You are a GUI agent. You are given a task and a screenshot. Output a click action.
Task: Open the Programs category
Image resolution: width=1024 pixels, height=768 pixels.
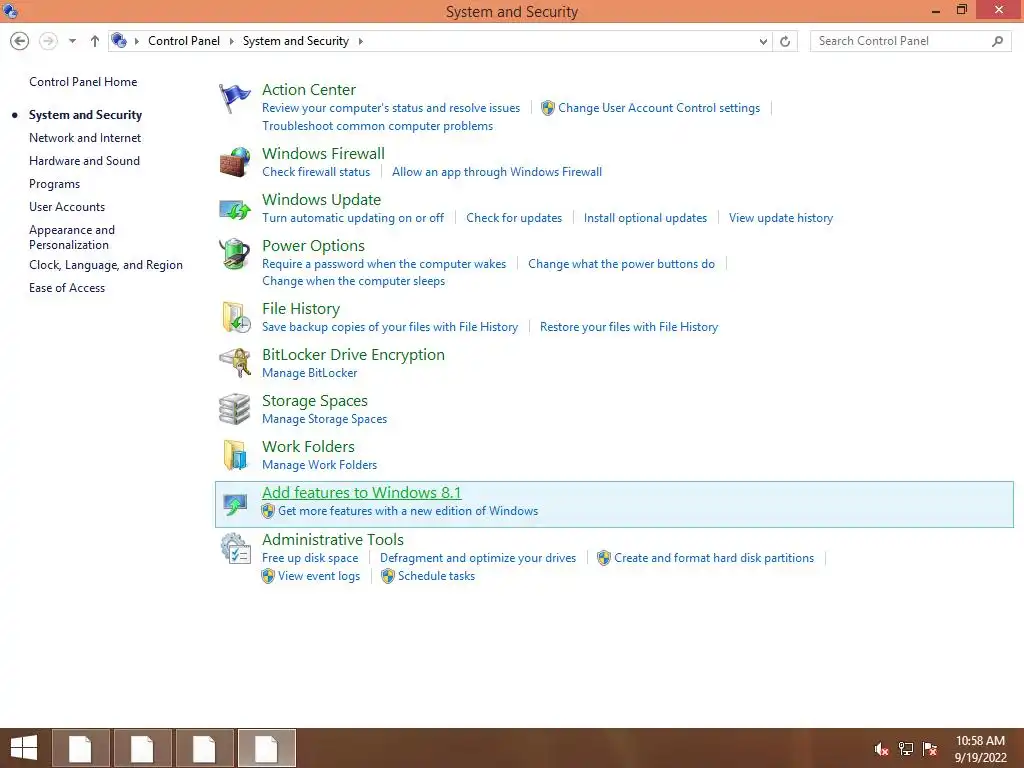click(x=54, y=184)
